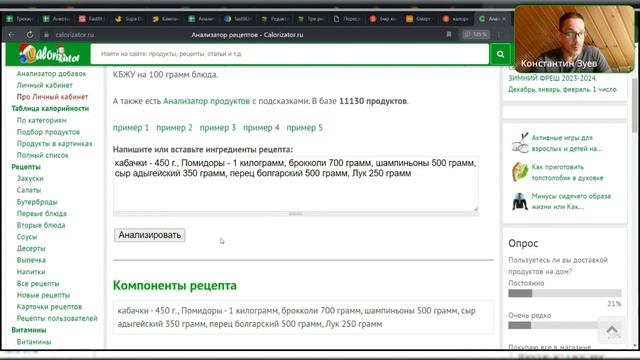Click the calorizator.ru address bar
The width and height of the screenshot is (640, 360).
click(x=75, y=35)
